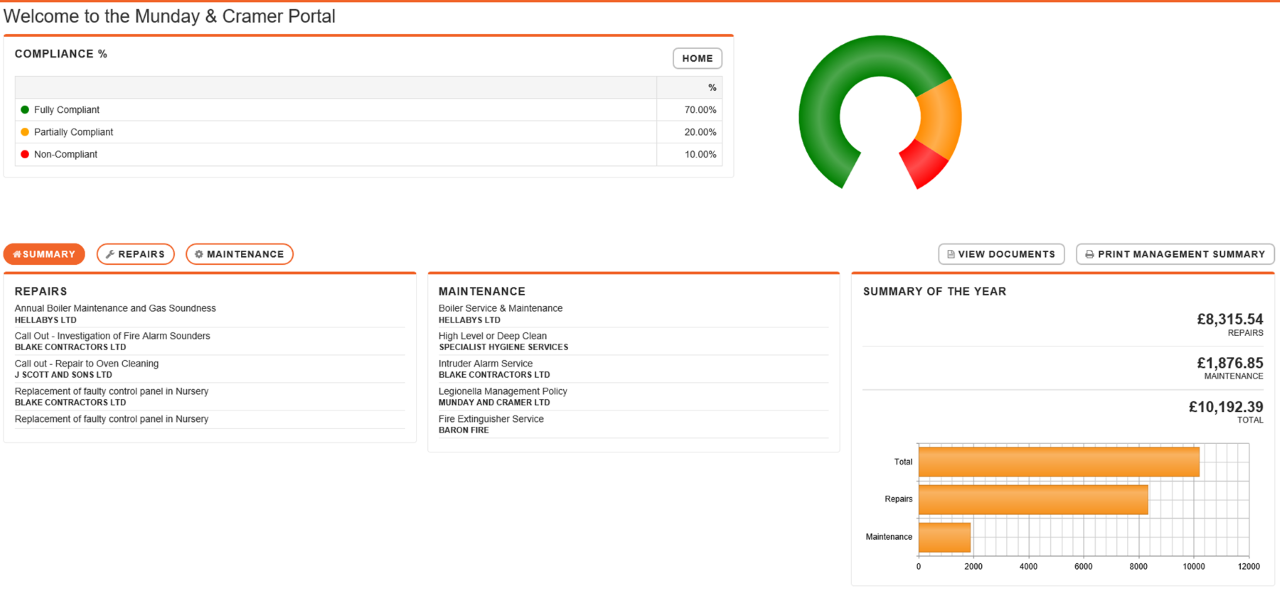This screenshot has width=1280, height=591.
Task: Open the REPAIRS tab
Action: [x=135, y=254]
